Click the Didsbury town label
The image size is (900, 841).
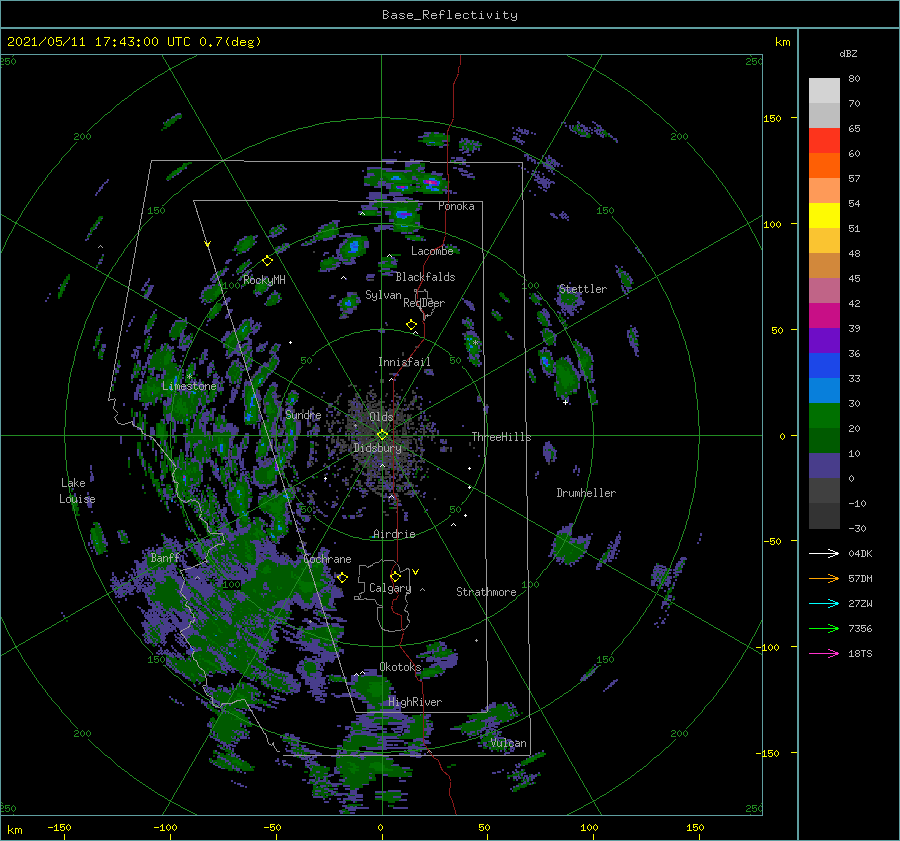[378, 448]
